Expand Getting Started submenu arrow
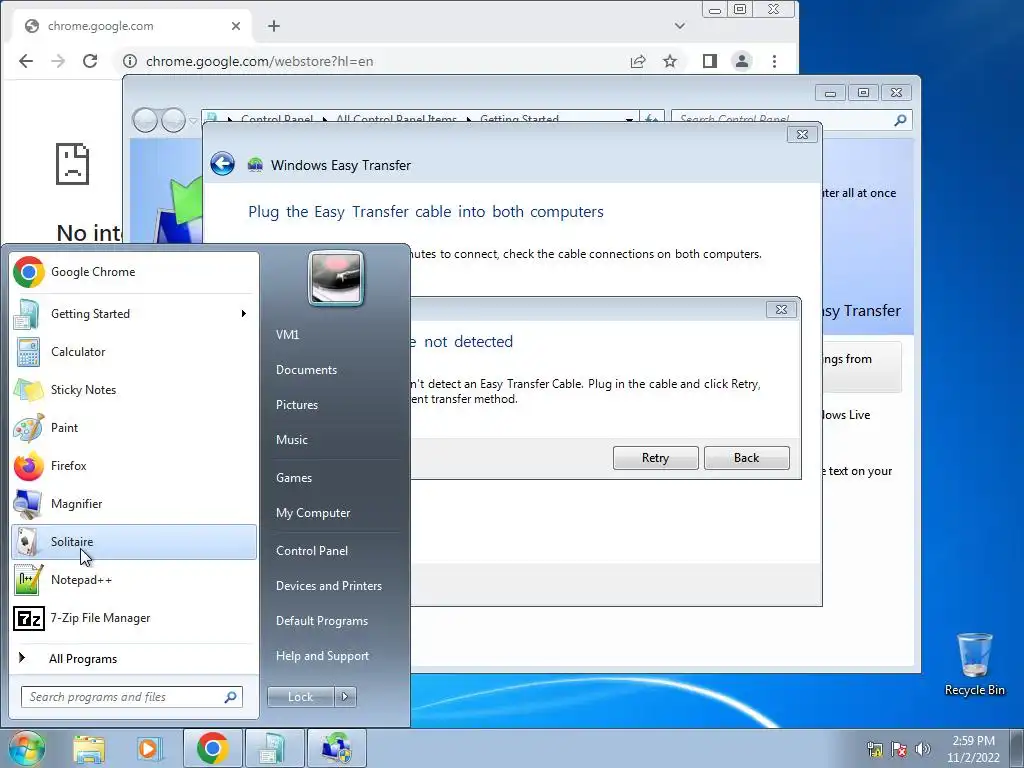Screen dimensions: 1024x768 244,313
